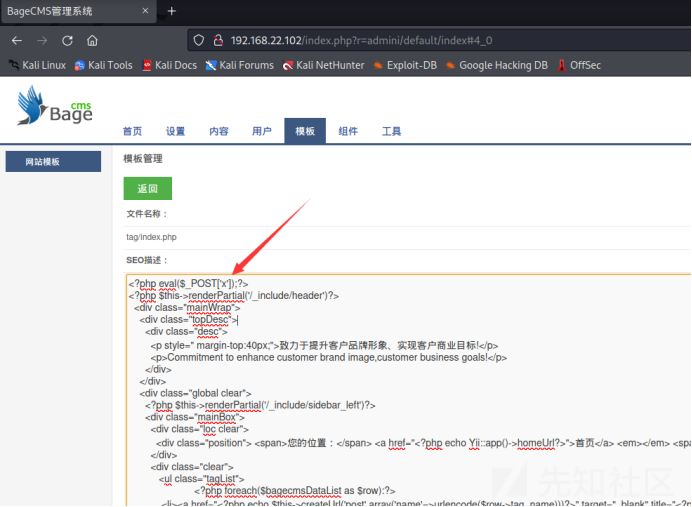Viewport: 692px width, 507px height.
Task: Switch to the 设置 menu tab
Action: 175,132
